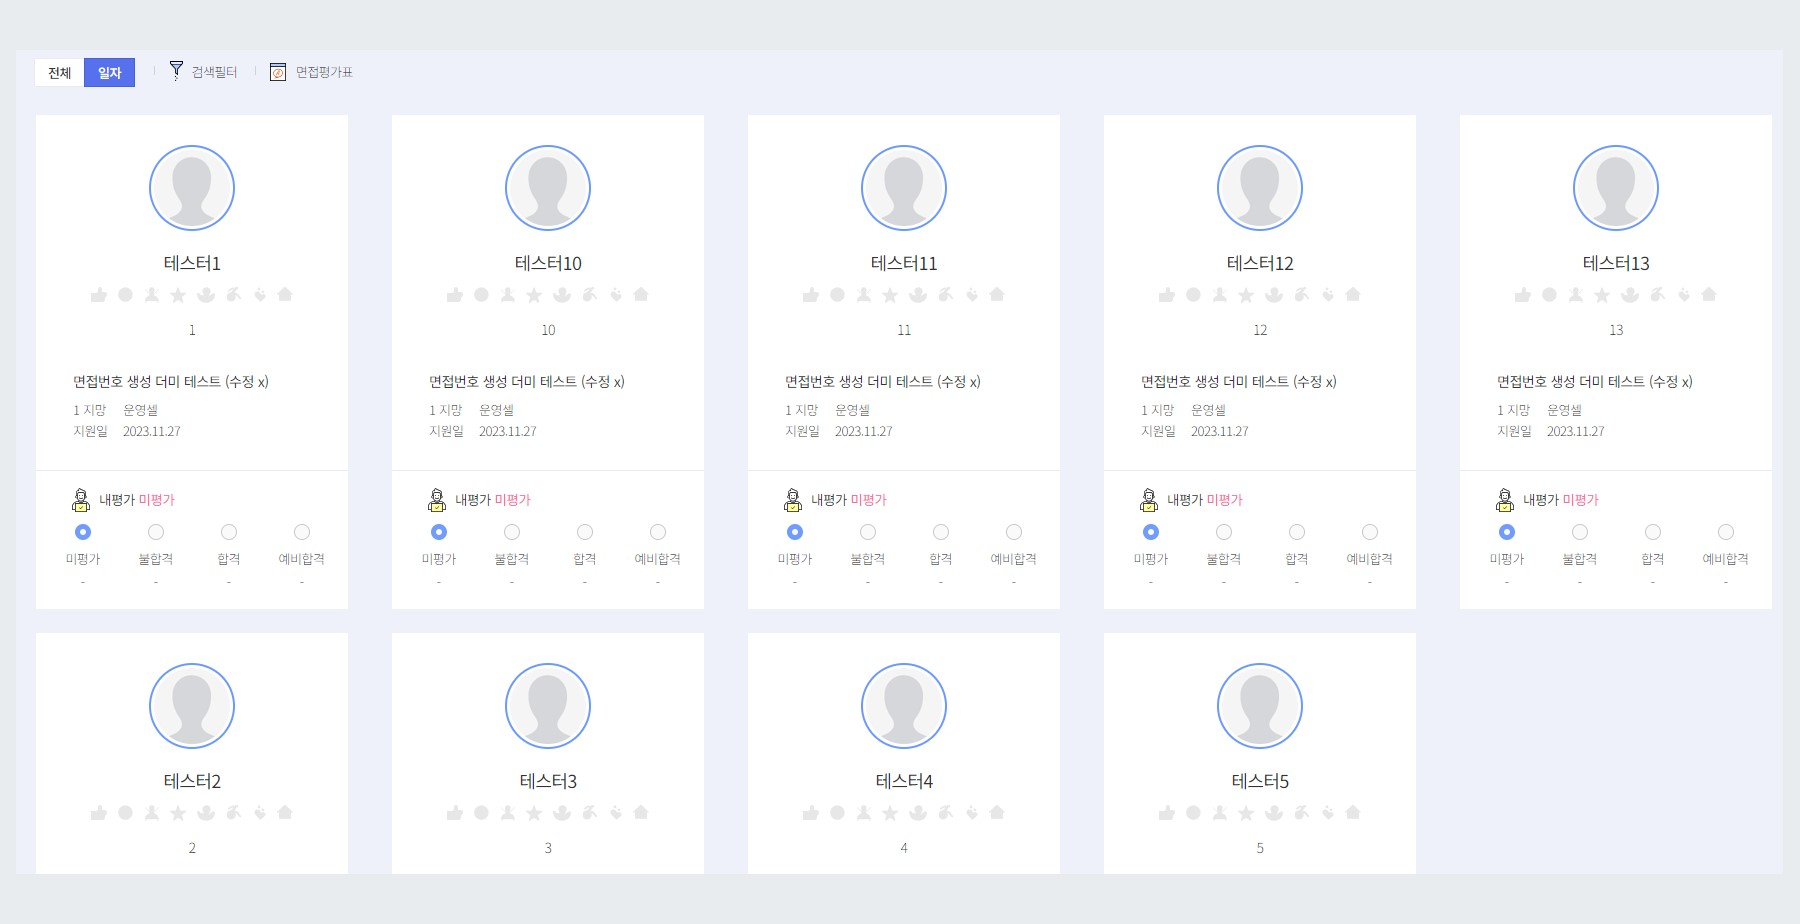The image size is (1800, 924).
Task: Open 면접평가표 interview sheet label
Action: click(324, 72)
